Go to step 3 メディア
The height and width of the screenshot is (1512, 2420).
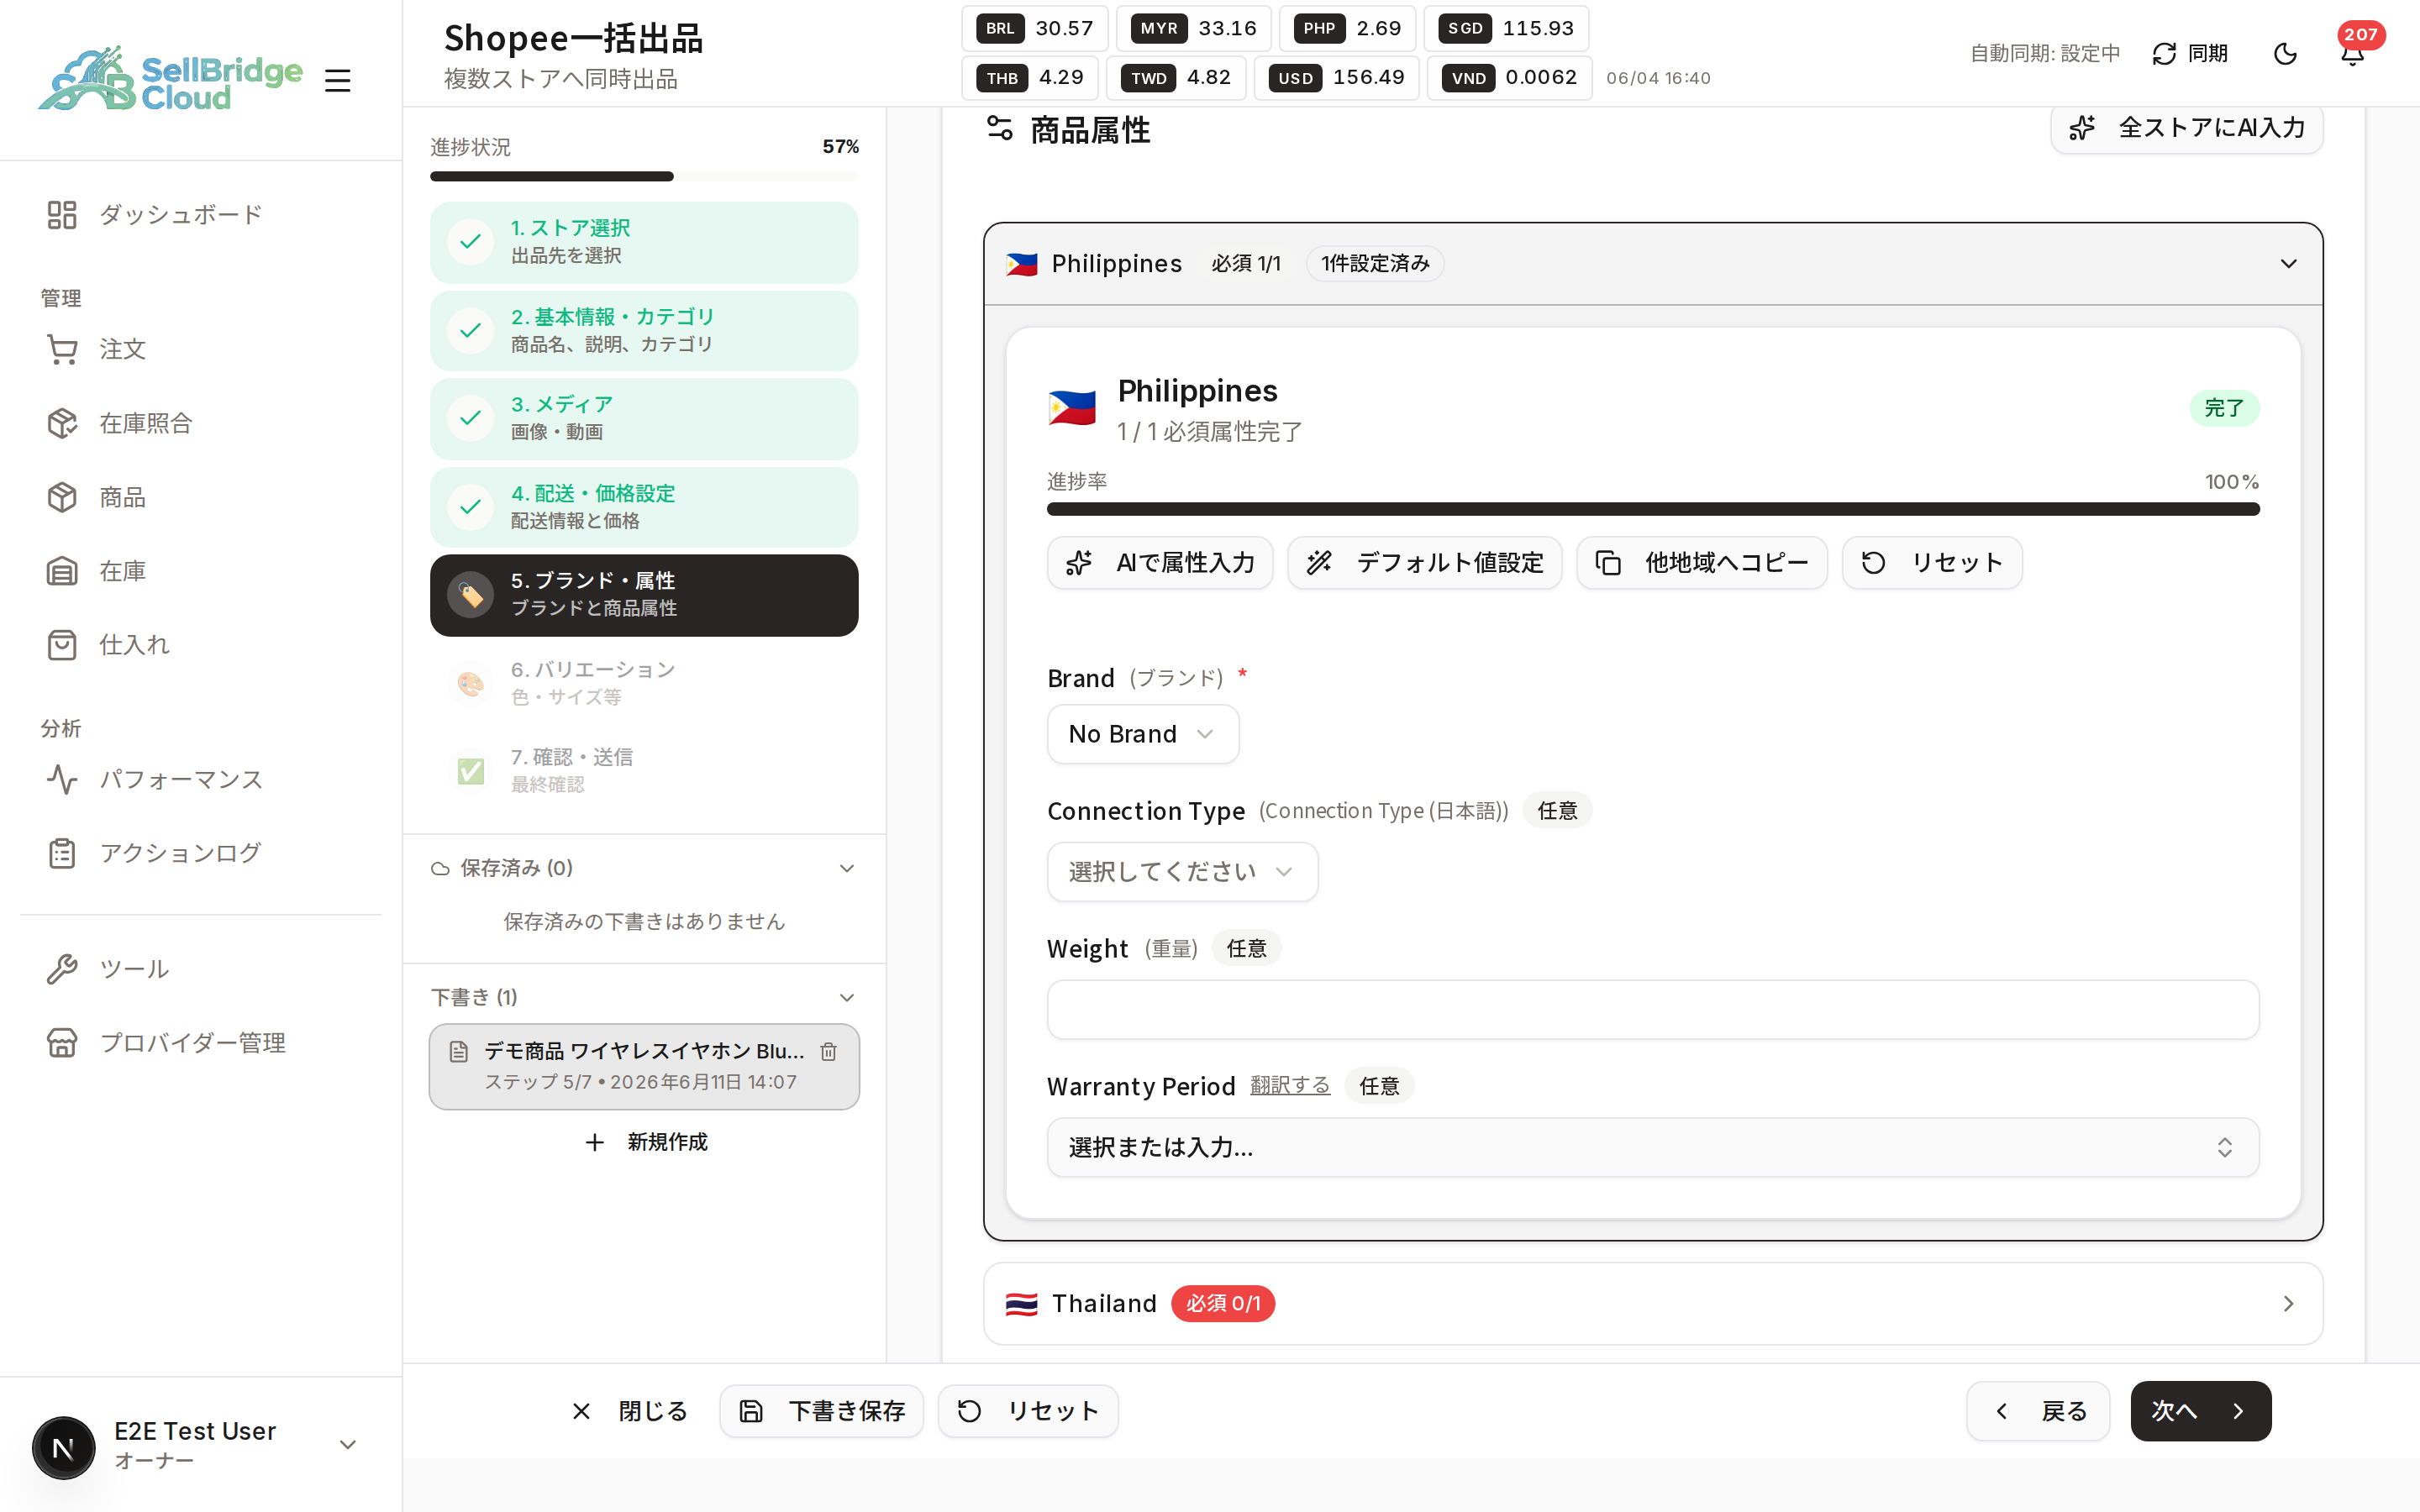pyautogui.click(x=644, y=418)
